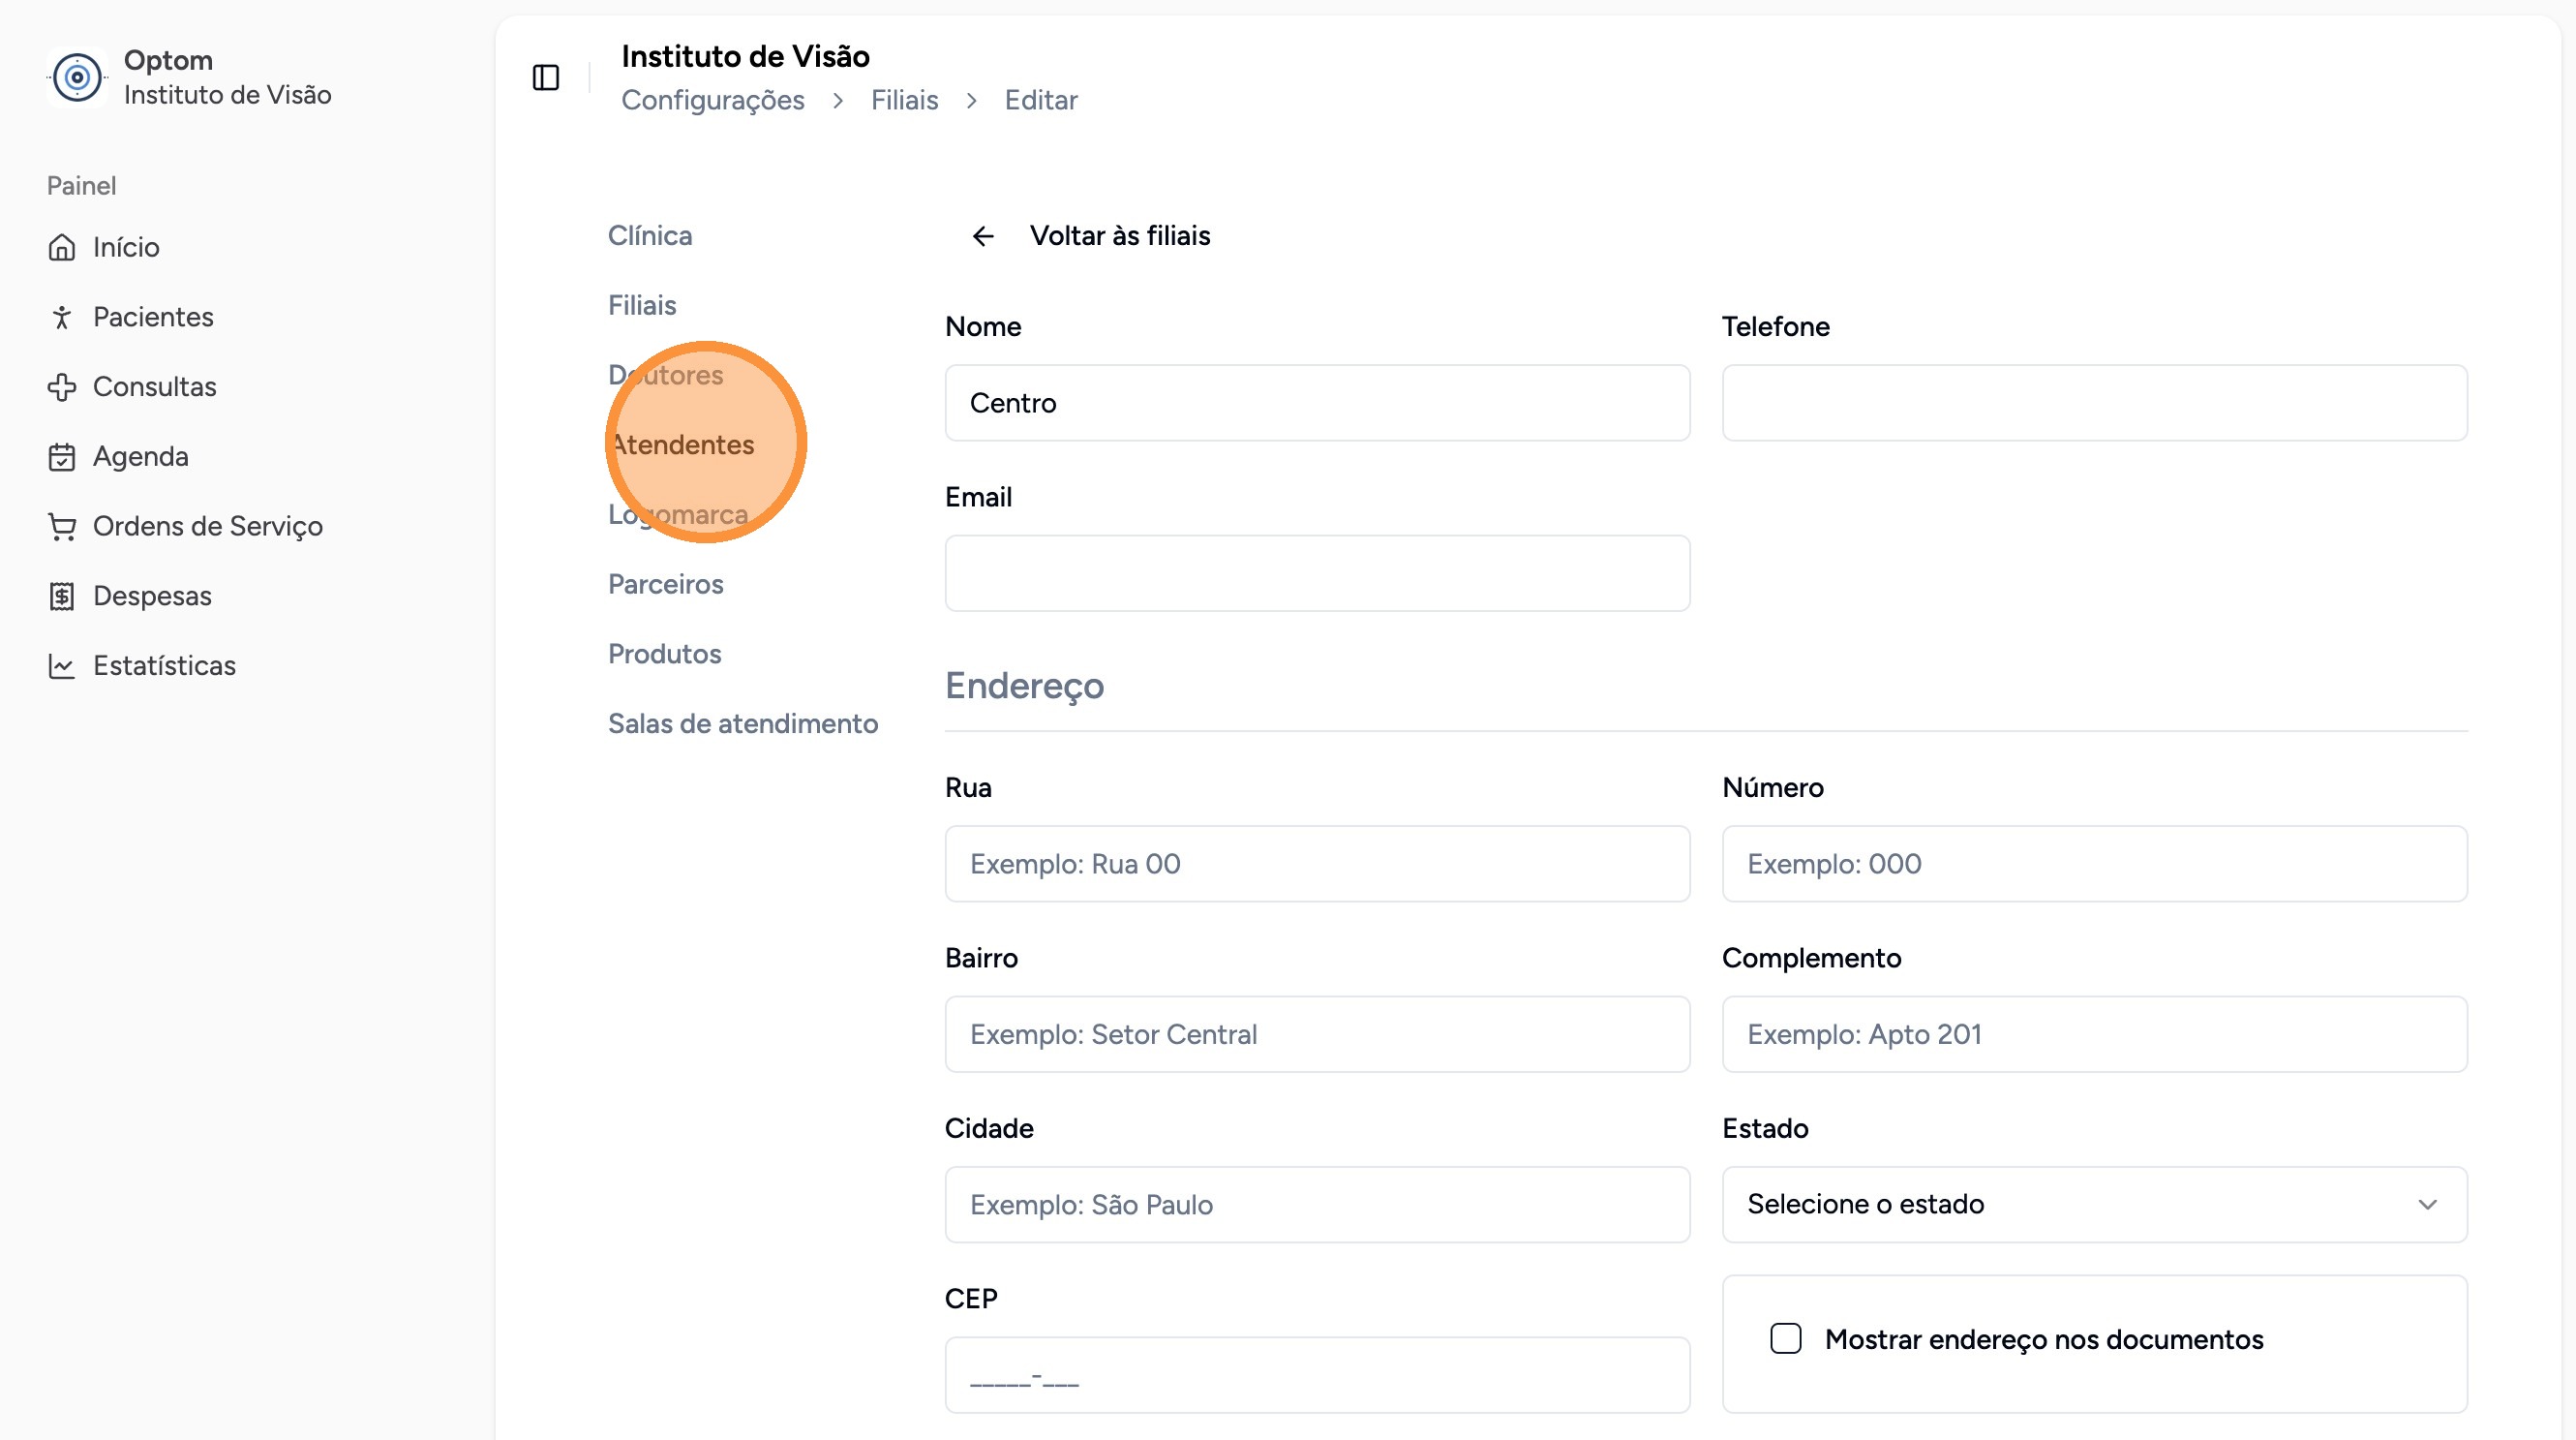Open Despesas via the receipt icon
Viewport: 2576px width, 1440px height.
tap(62, 596)
